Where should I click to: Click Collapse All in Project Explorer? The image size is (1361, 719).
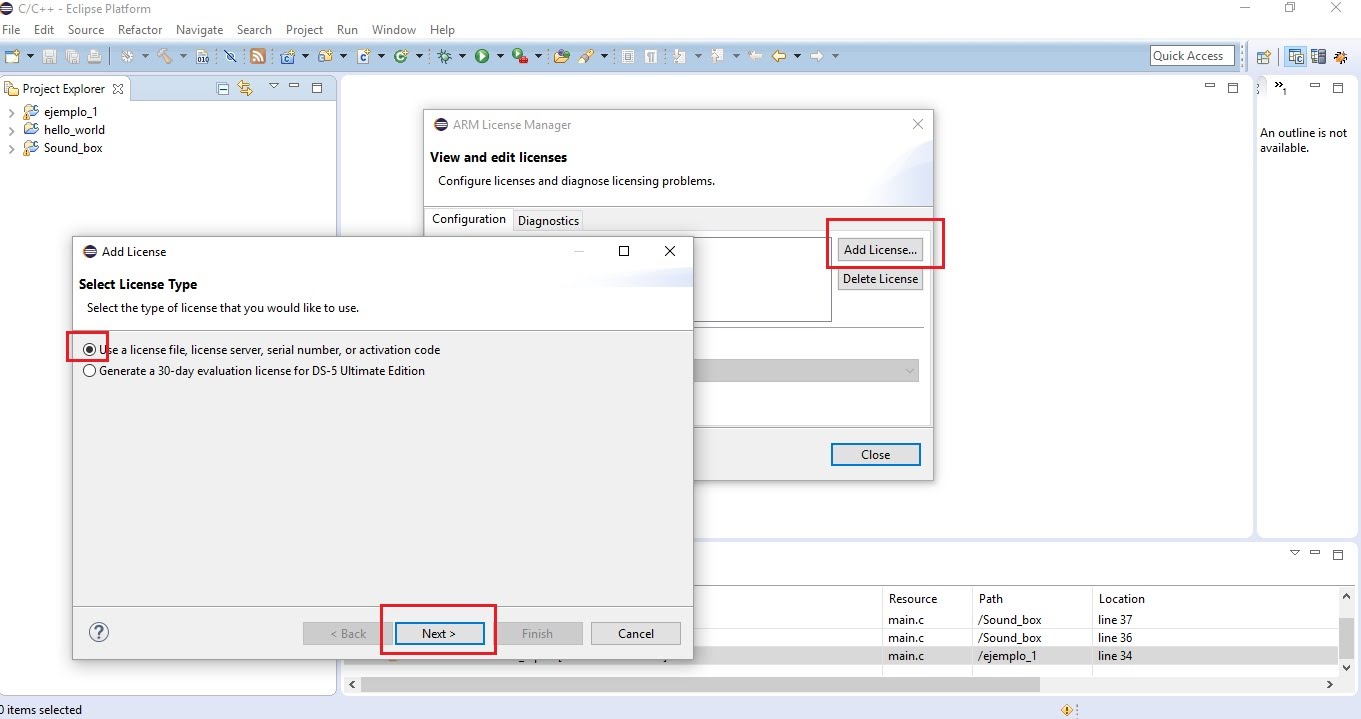tap(223, 88)
